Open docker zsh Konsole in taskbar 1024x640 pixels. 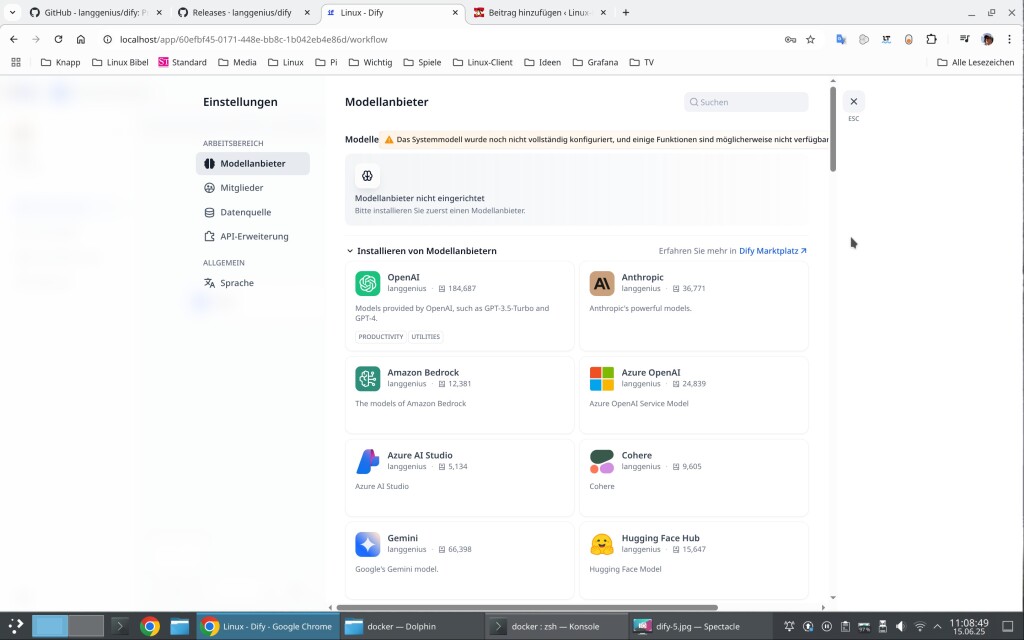[x=556, y=626]
